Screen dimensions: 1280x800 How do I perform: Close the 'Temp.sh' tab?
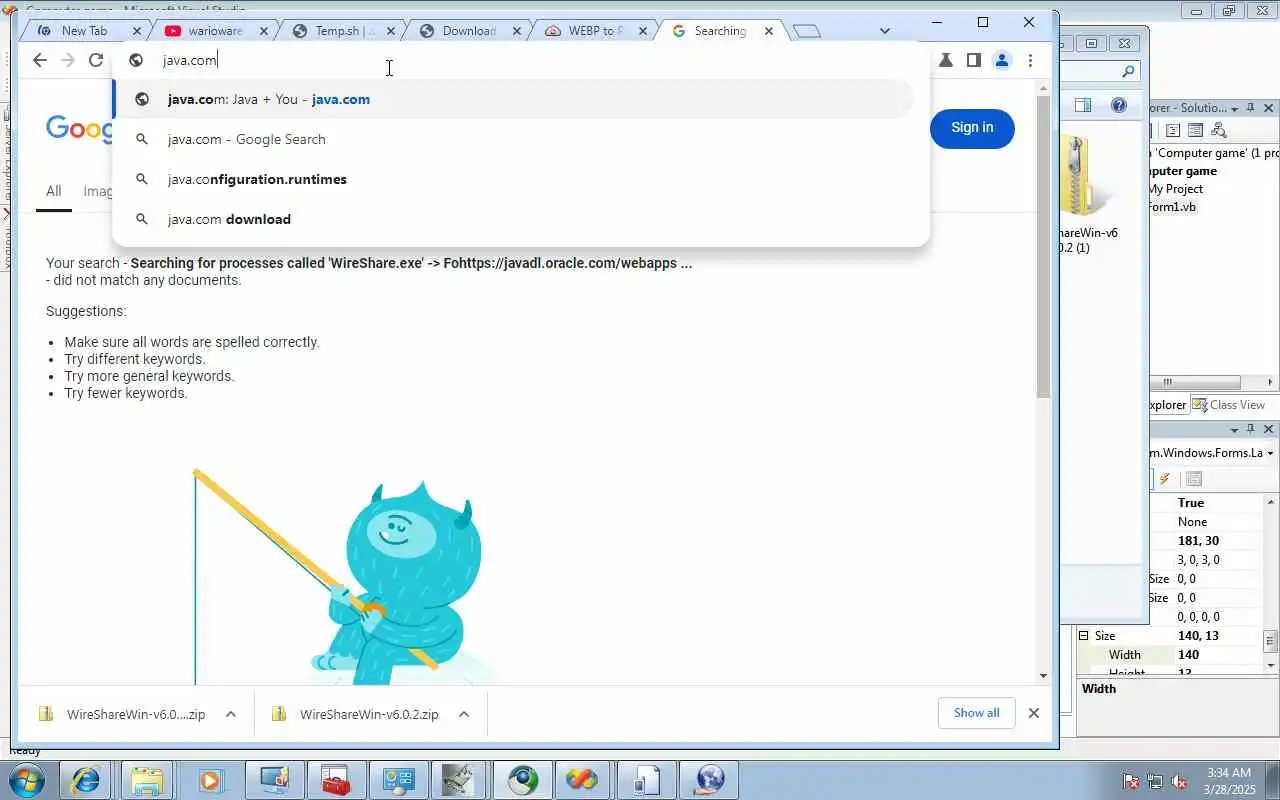[x=391, y=31]
